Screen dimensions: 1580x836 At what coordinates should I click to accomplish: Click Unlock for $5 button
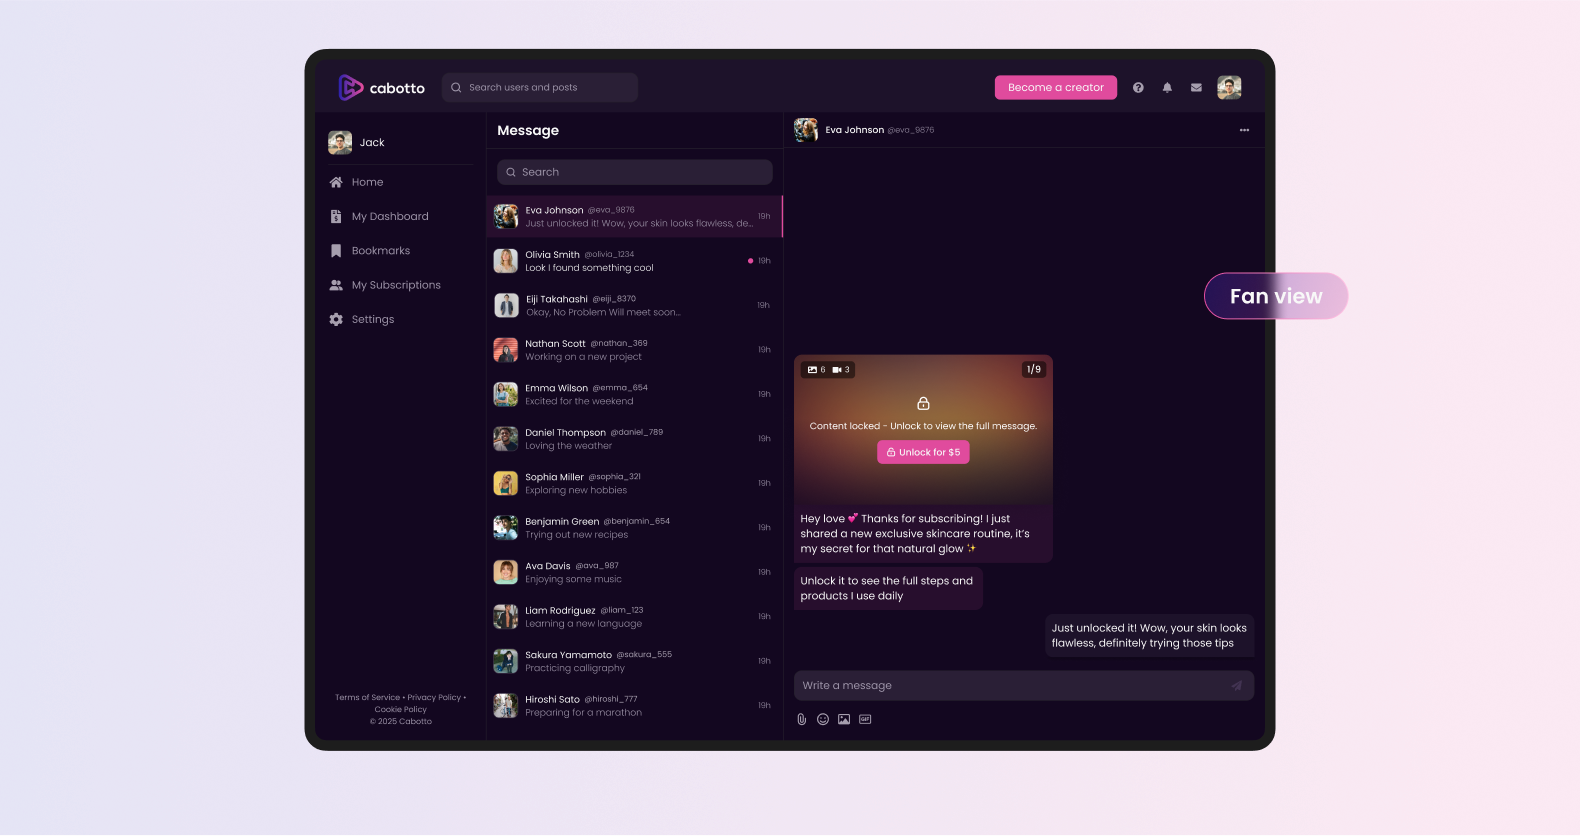pyautogui.click(x=923, y=453)
